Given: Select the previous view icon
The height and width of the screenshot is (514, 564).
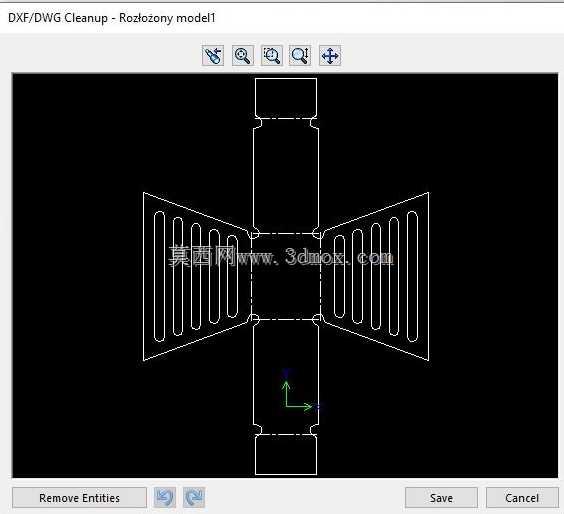Looking at the screenshot, I should point(213,56).
